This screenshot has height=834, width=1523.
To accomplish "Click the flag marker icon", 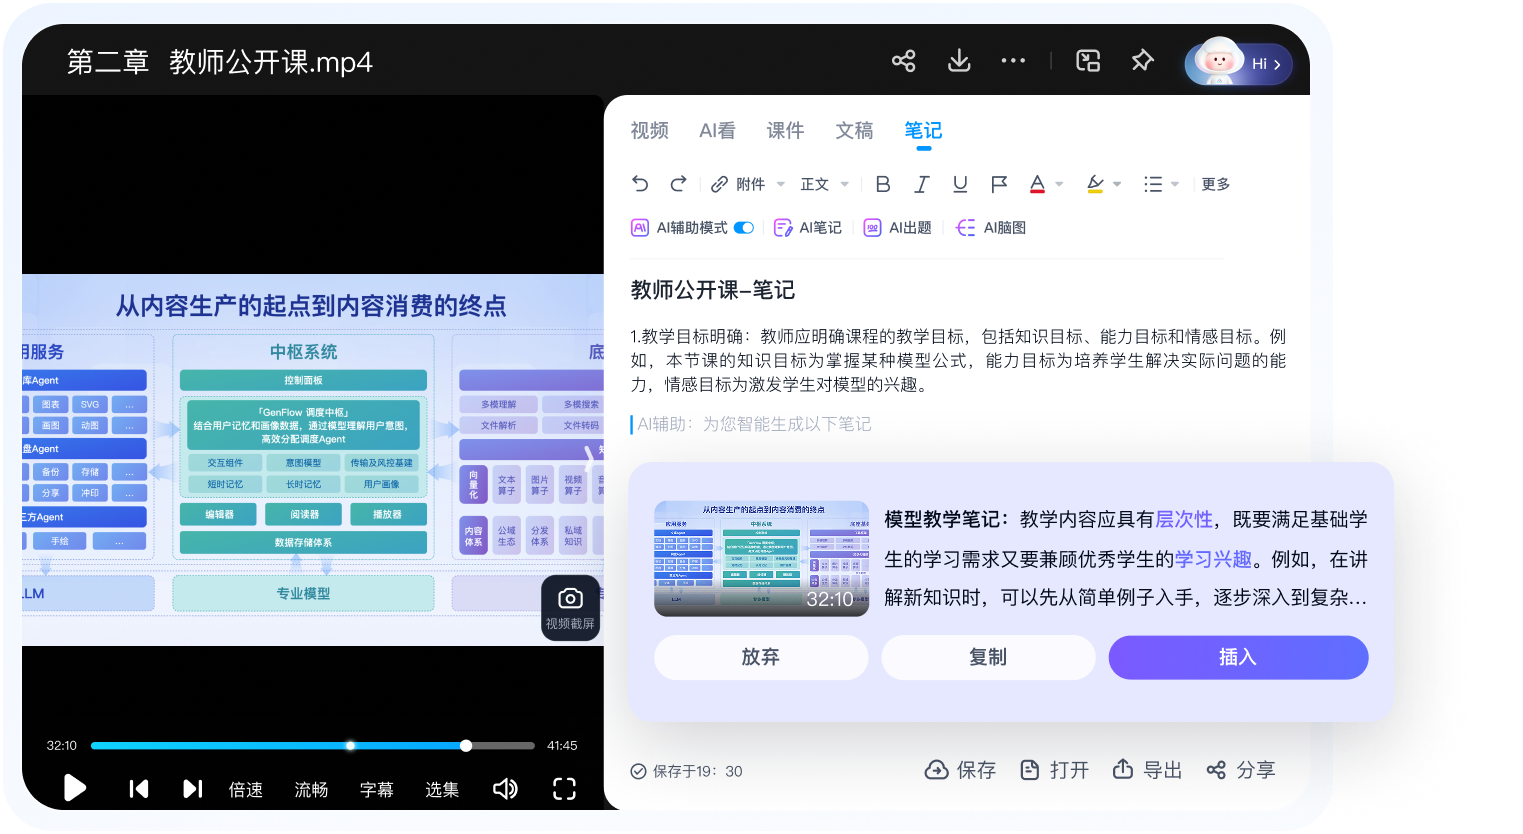I will coord(998,184).
